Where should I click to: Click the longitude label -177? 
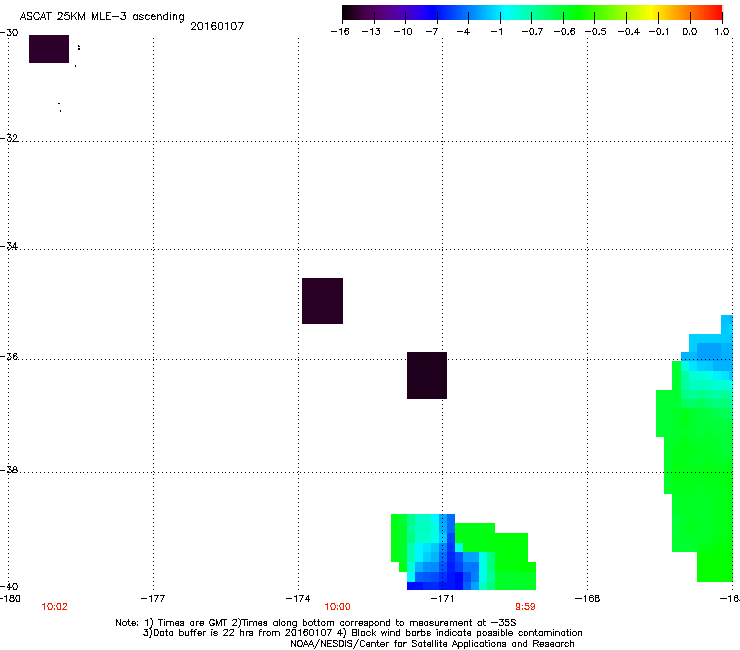tap(153, 599)
